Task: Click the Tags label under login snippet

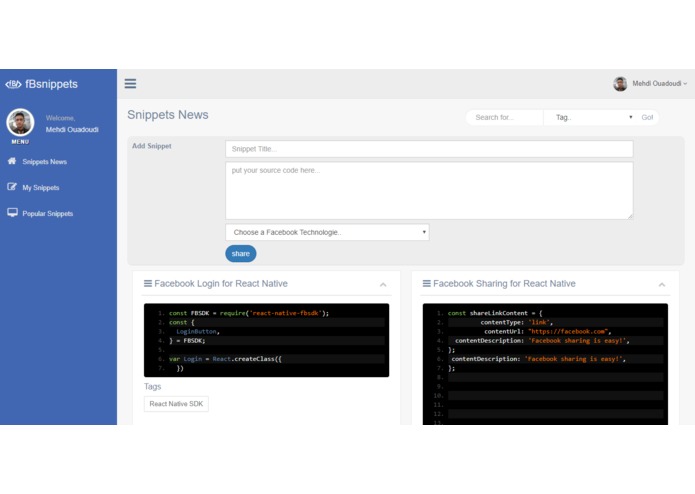Action: [152, 386]
